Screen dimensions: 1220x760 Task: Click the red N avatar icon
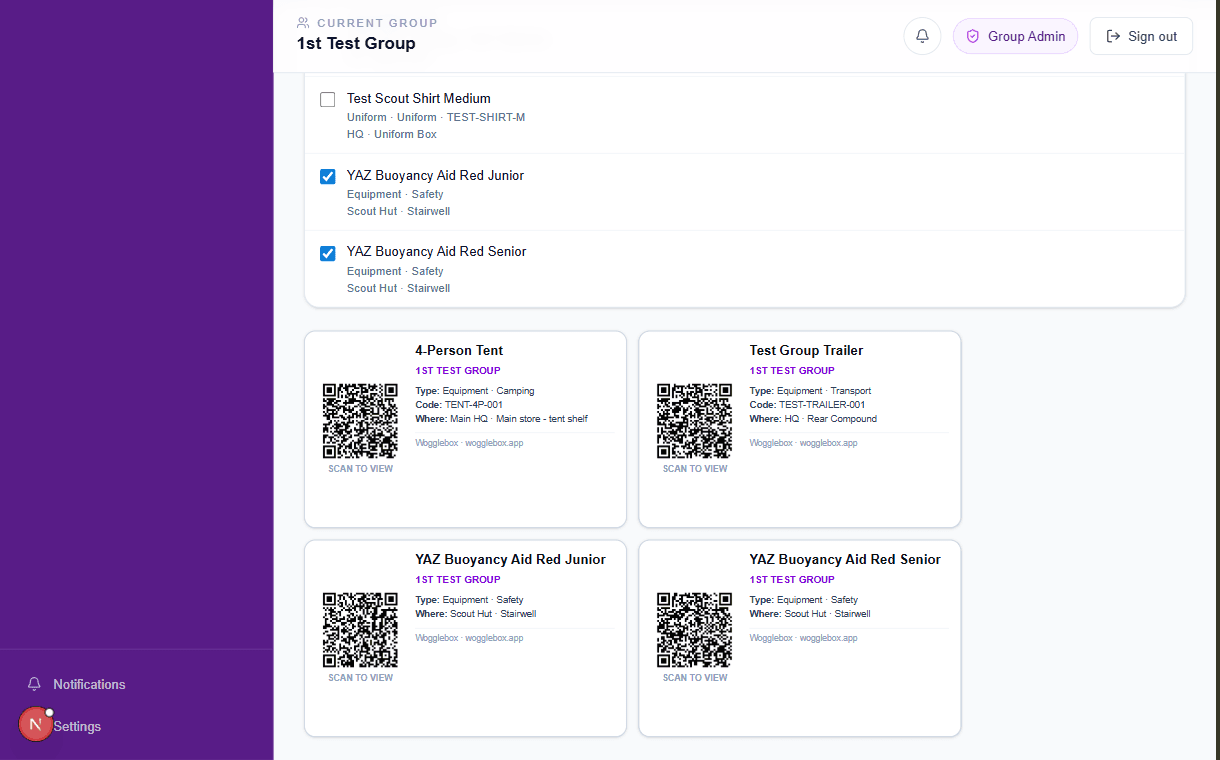click(36, 724)
